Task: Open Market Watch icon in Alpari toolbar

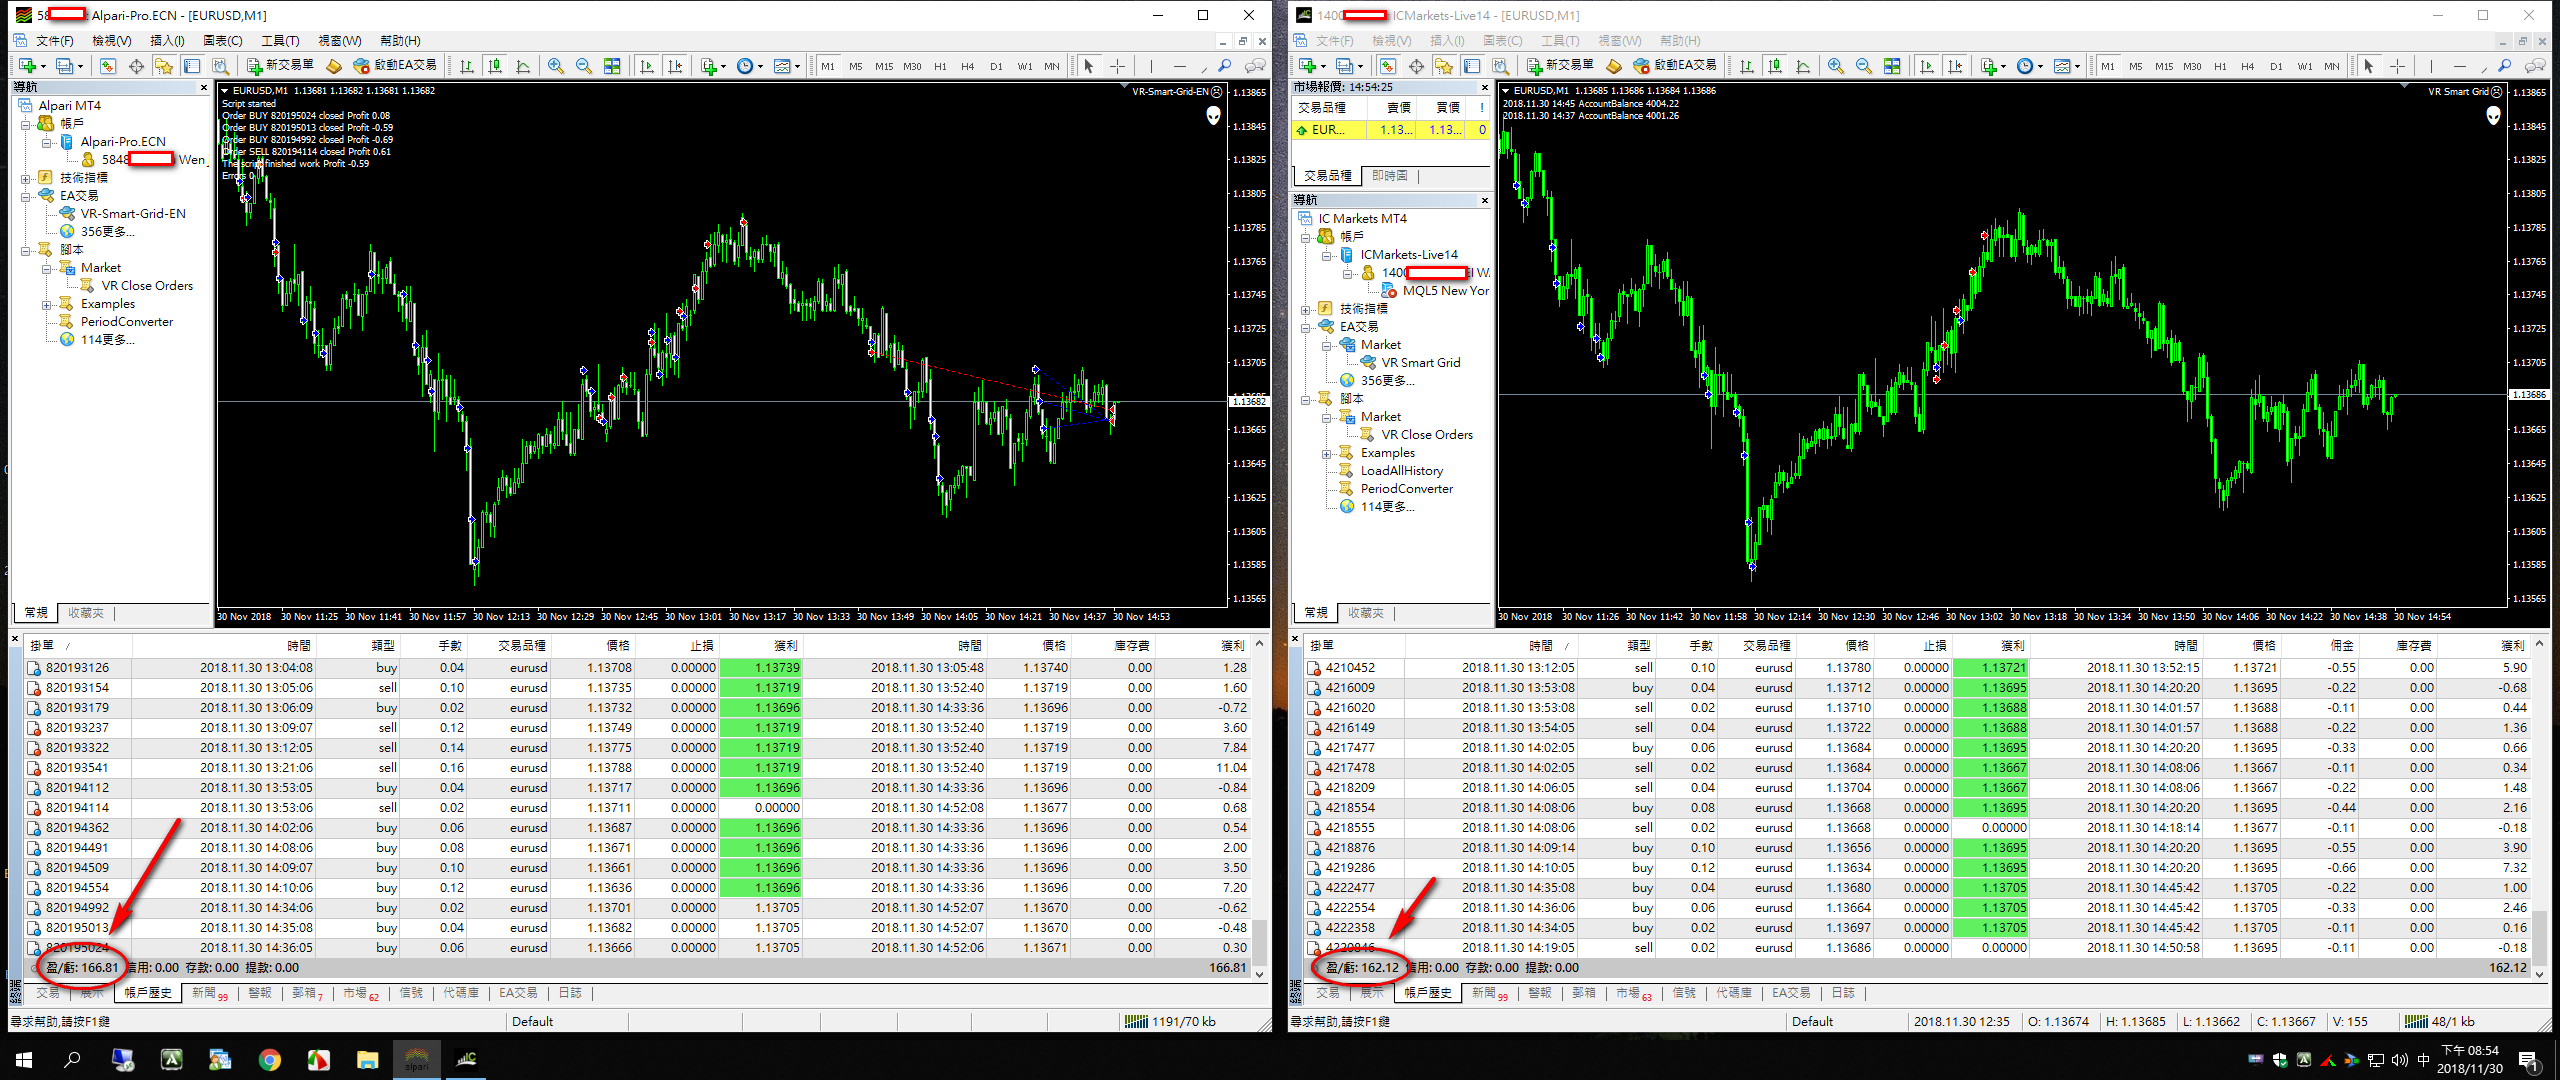Action: click(x=108, y=66)
